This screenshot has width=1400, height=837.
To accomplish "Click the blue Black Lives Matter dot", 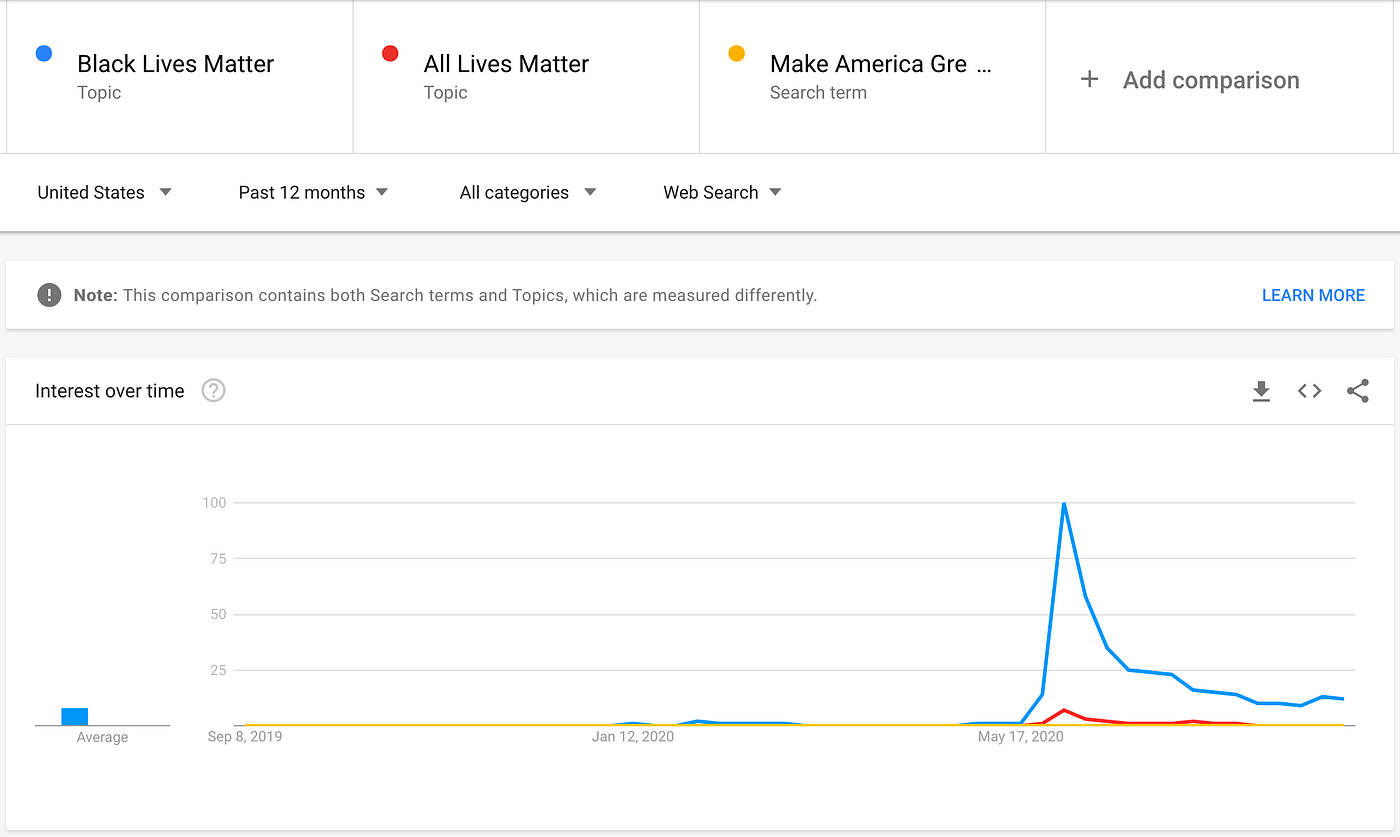I will point(44,54).
